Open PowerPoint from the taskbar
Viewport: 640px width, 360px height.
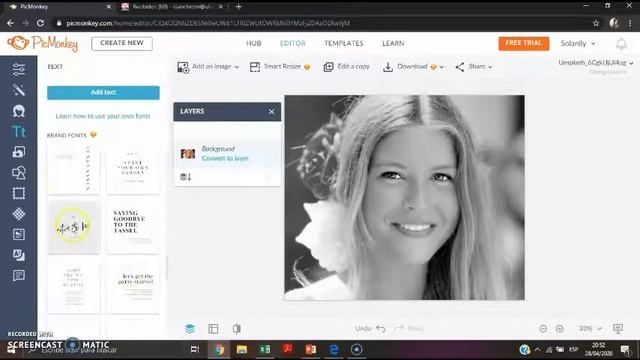pos(311,349)
